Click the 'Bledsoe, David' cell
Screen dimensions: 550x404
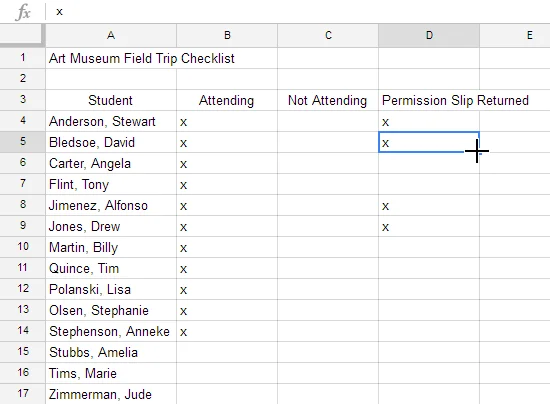(111, 142)
